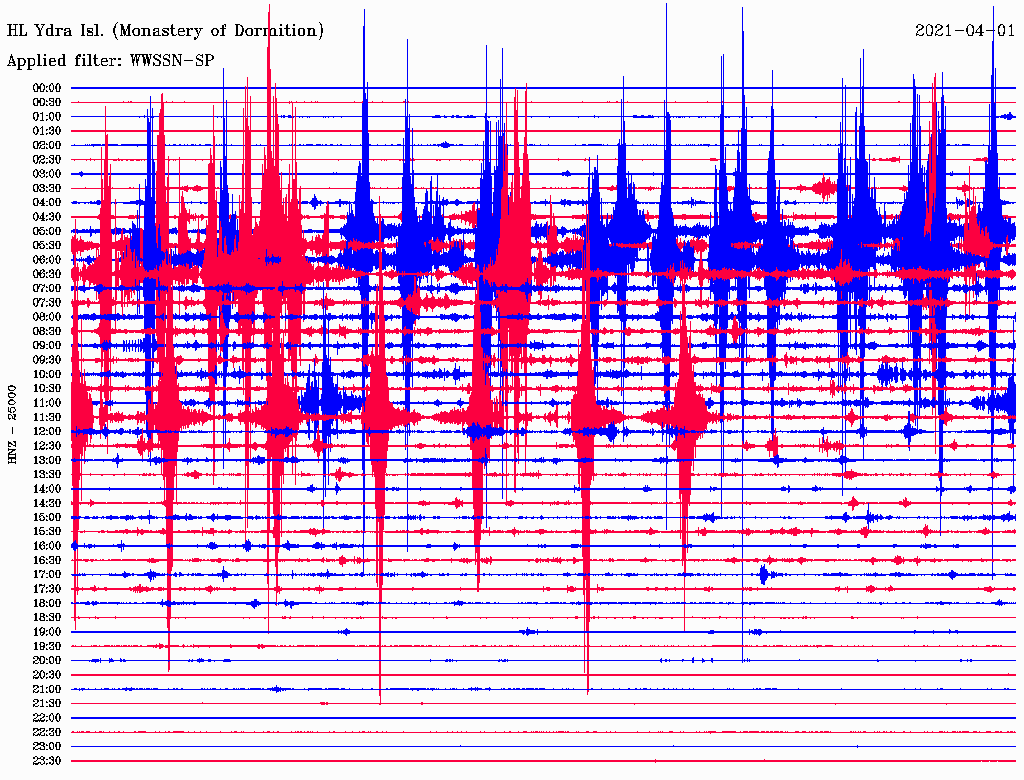Screen dimensions: 1024x780
Task: Click the 03:30 time label
Action: (x=47, y=189)
